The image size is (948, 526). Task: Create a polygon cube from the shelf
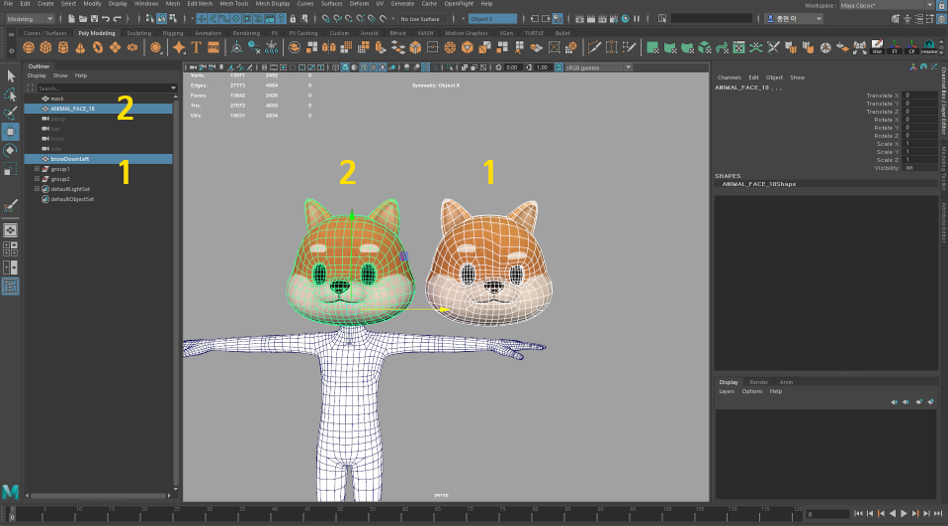point(45,47)
